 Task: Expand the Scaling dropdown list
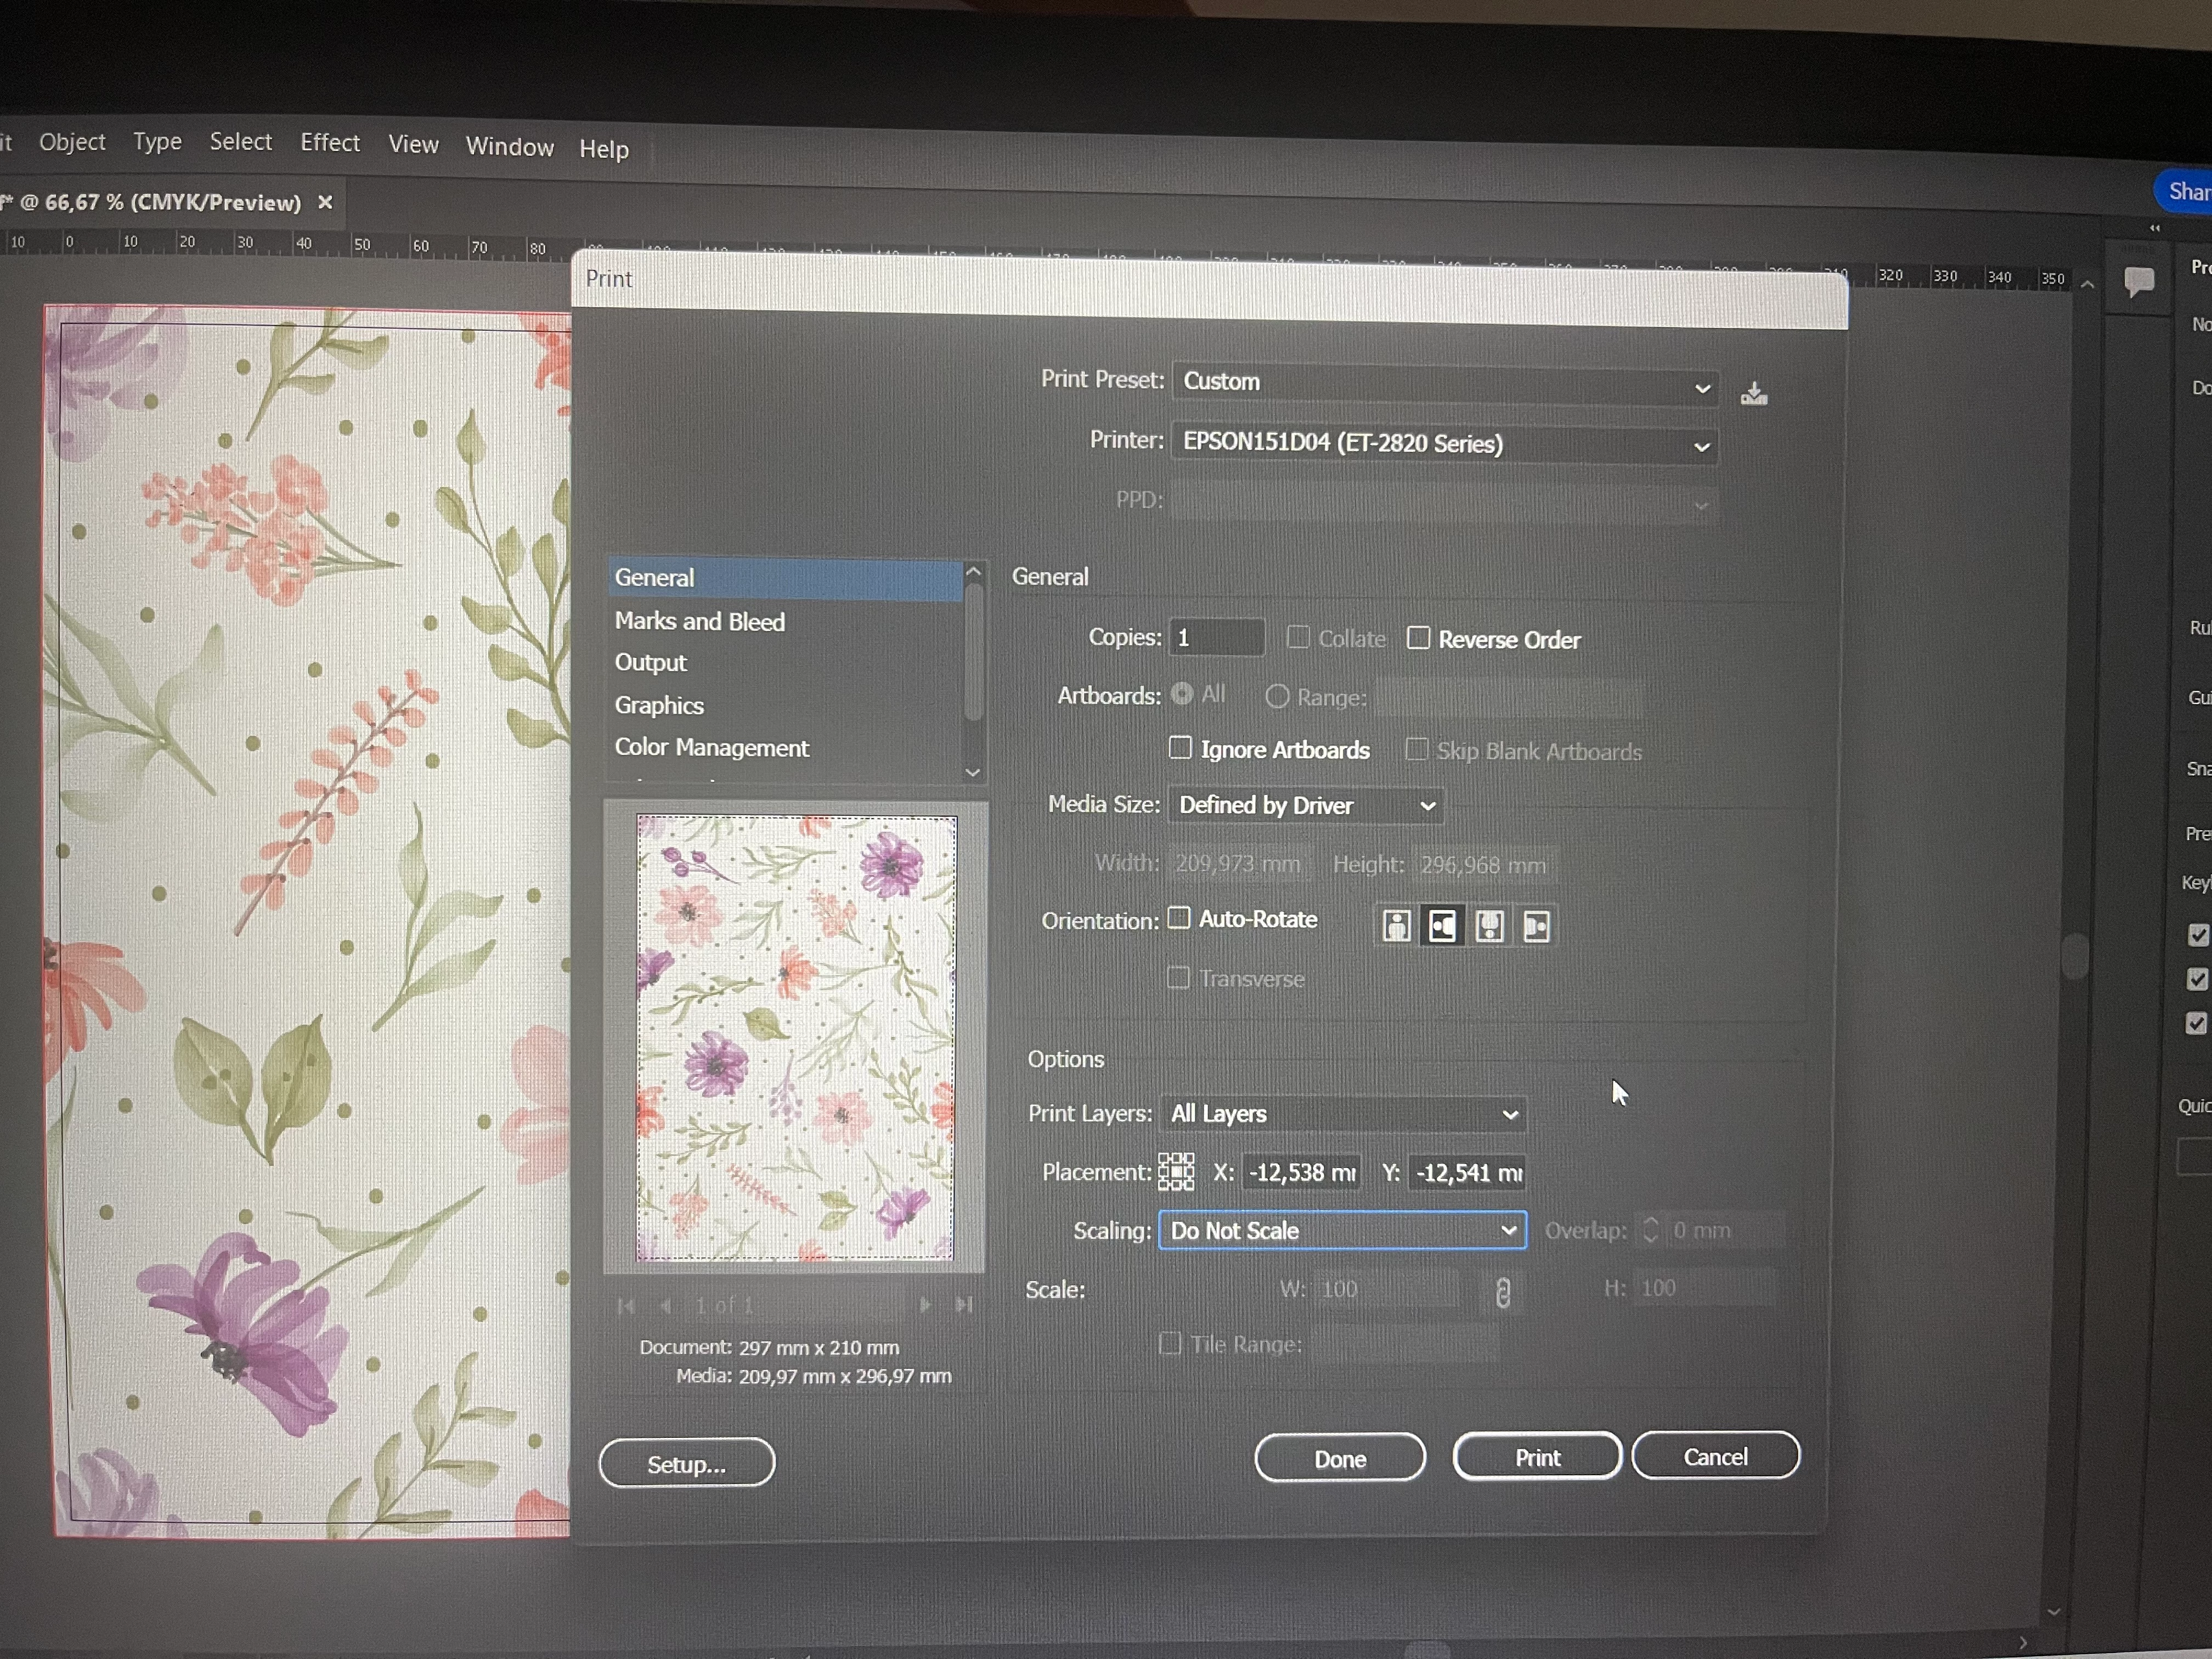pos(1341,1230)
